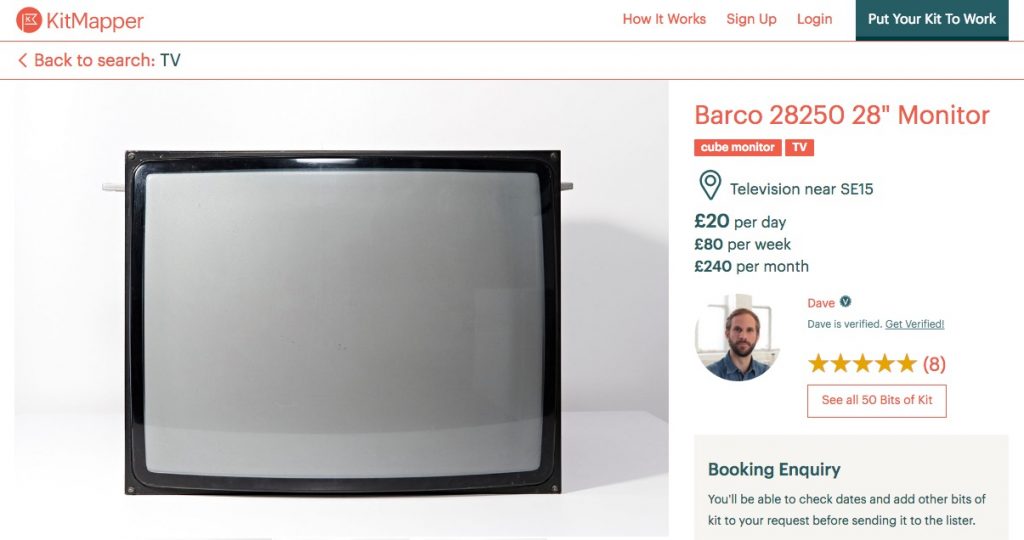Click Dave's verified badge icon
This screenshot has height=540, width=1024.
845,302
